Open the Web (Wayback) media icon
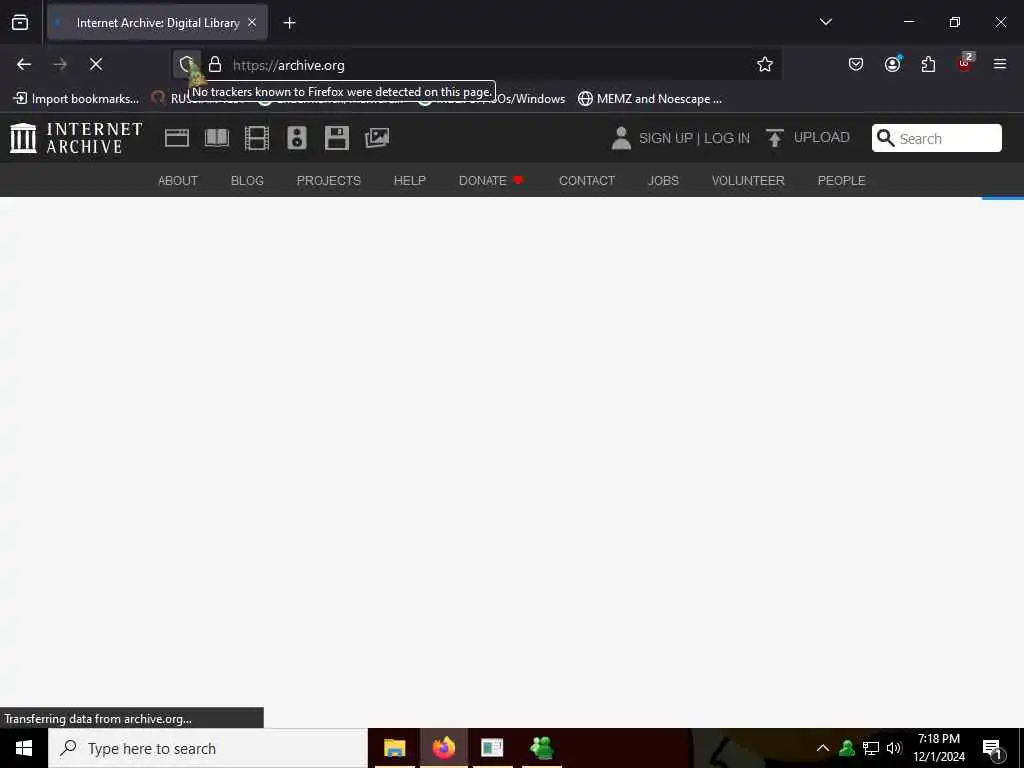The width and height of the screenshot is (1024, 768). pyautogui.click(x=177, y=138)
